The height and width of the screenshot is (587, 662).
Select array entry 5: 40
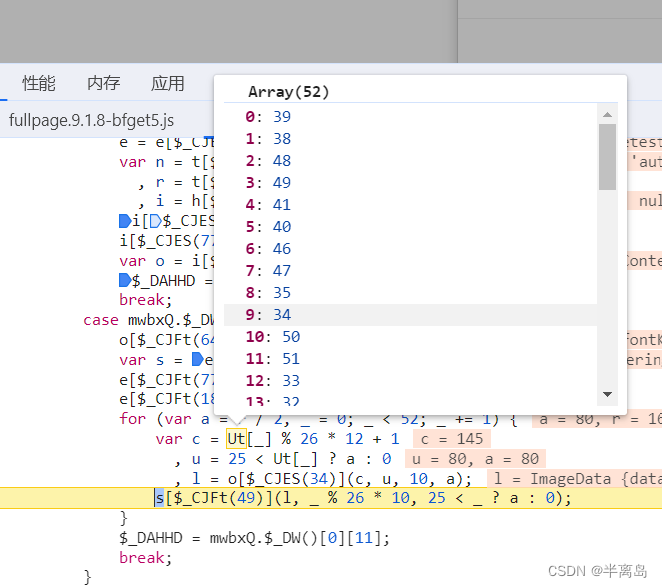410,226
